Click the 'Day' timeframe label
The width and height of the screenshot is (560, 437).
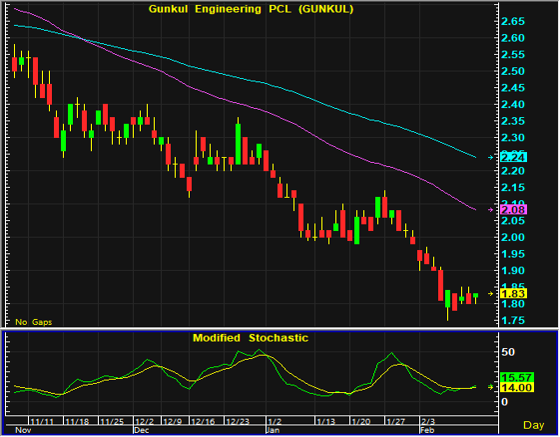tap(534, 425)
